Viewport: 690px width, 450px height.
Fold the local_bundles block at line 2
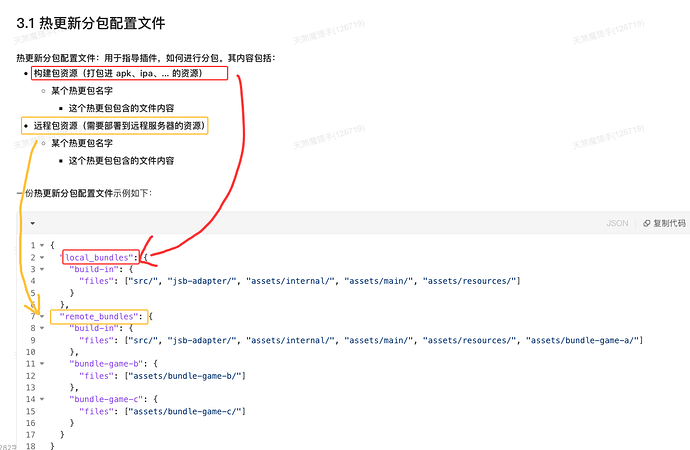coord(42,257)
